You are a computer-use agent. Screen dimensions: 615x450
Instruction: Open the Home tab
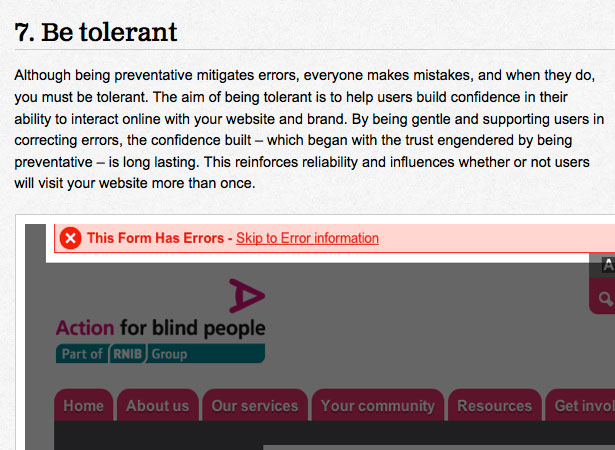84,405
